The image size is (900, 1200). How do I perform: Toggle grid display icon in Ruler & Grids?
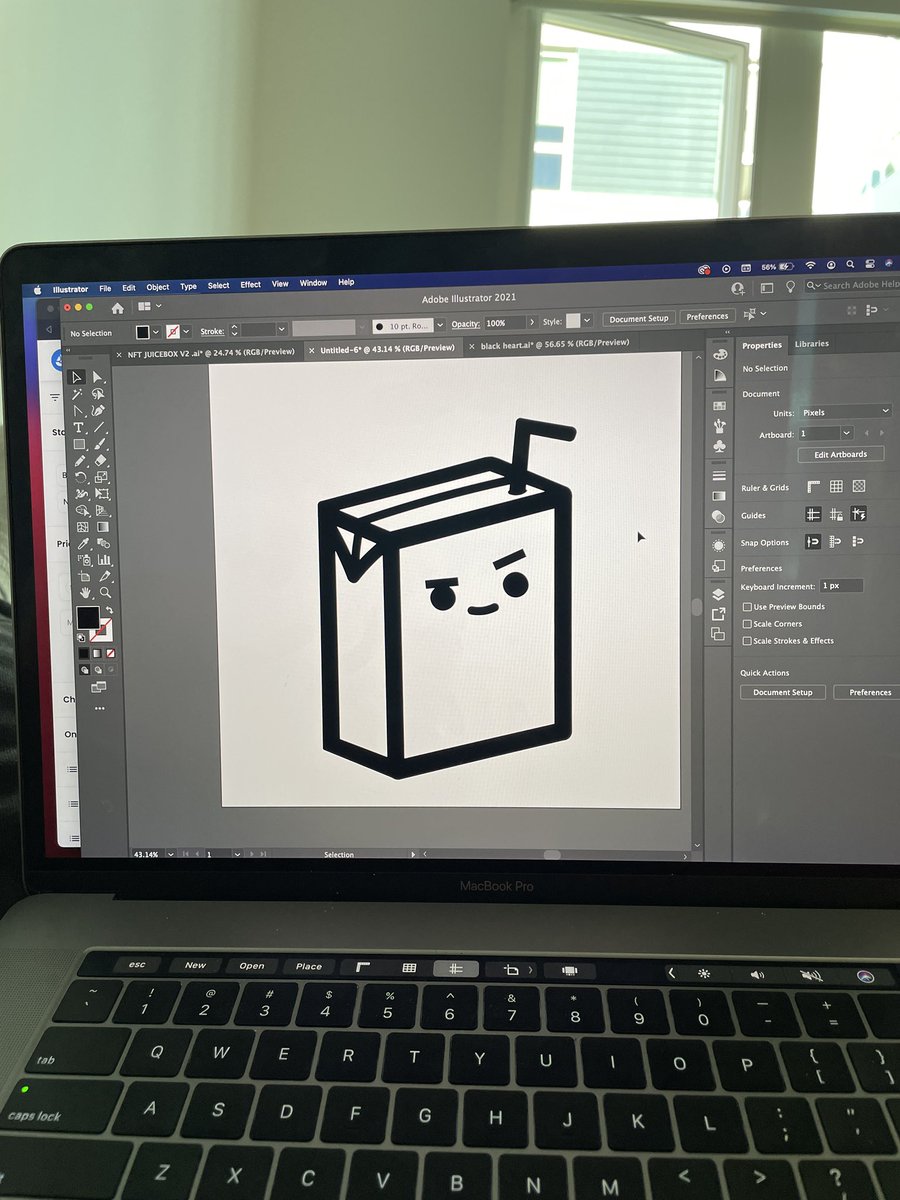pos(836,487)
